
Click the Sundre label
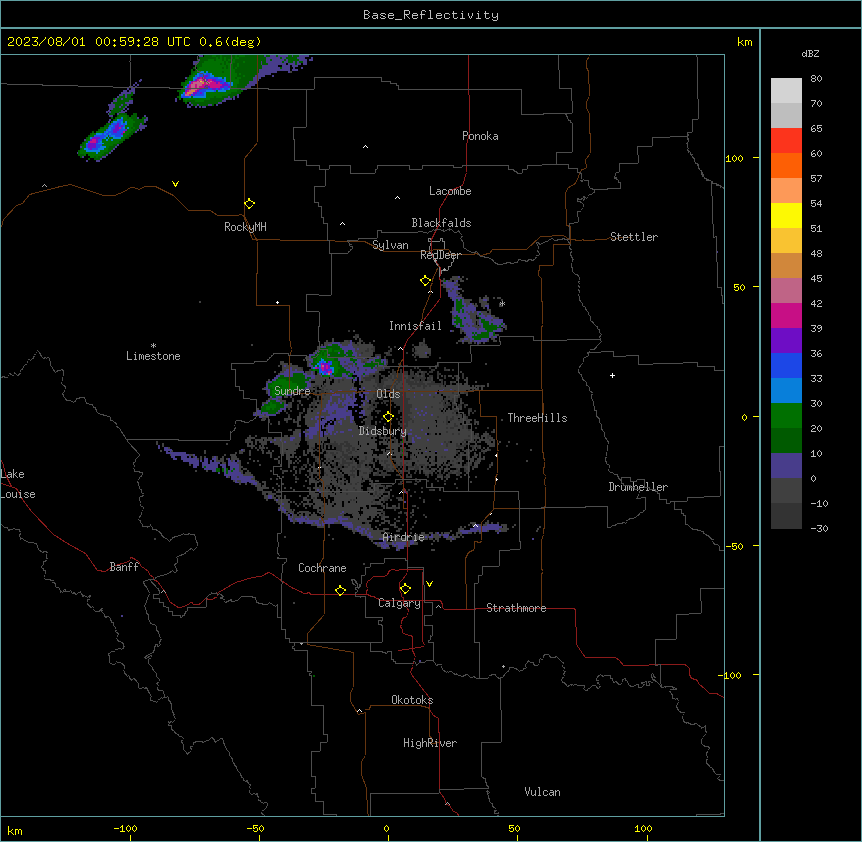(292, 391)
